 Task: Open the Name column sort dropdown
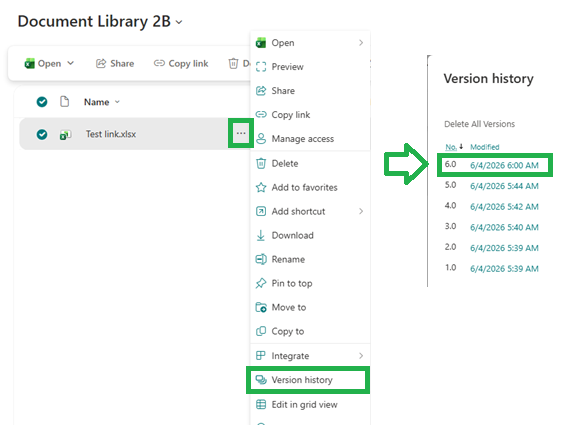click(x=117, y=102)
